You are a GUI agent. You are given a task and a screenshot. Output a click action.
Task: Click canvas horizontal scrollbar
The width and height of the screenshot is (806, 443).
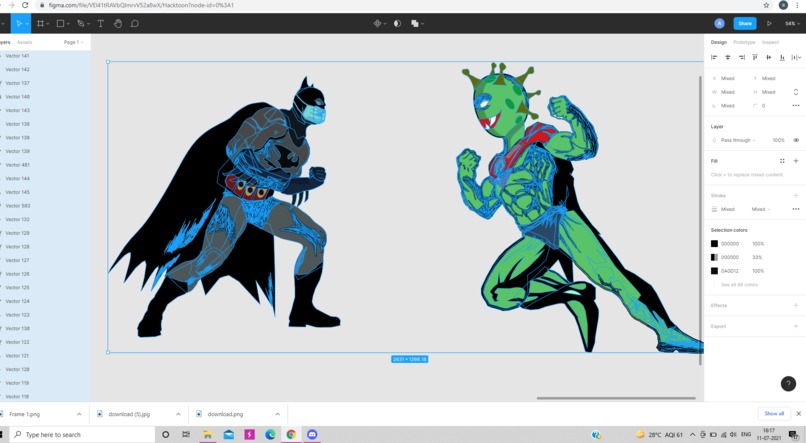pos(616,398)
